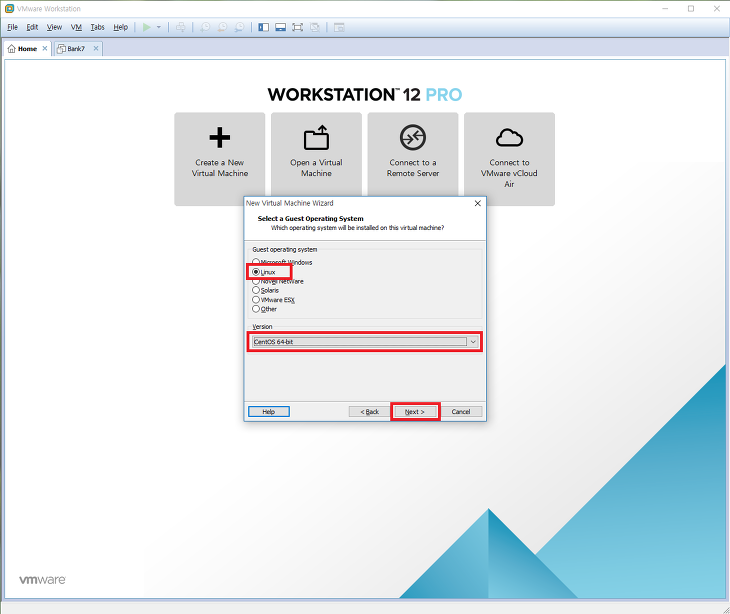Switch to the Bank7 tab
Screen dimensions: 730x614
tap(77, 49)
